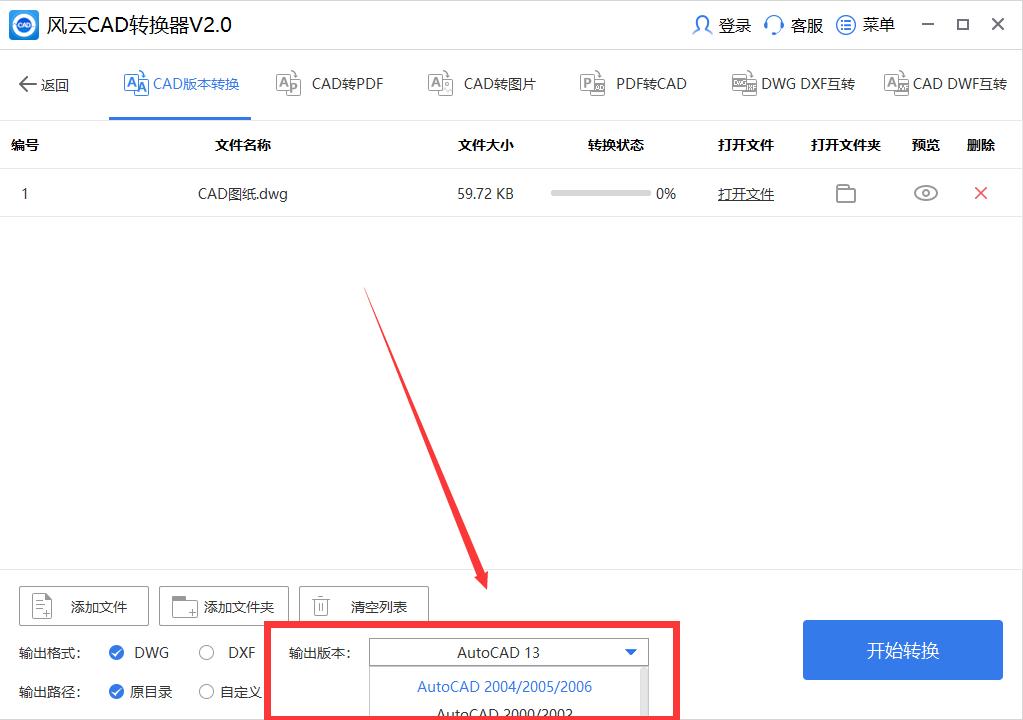Image resolution: width=1023 pixels, height=720 pixels.
Task: Open the folder icon for CAD图纸.dwg
Action: pos(845,193)
